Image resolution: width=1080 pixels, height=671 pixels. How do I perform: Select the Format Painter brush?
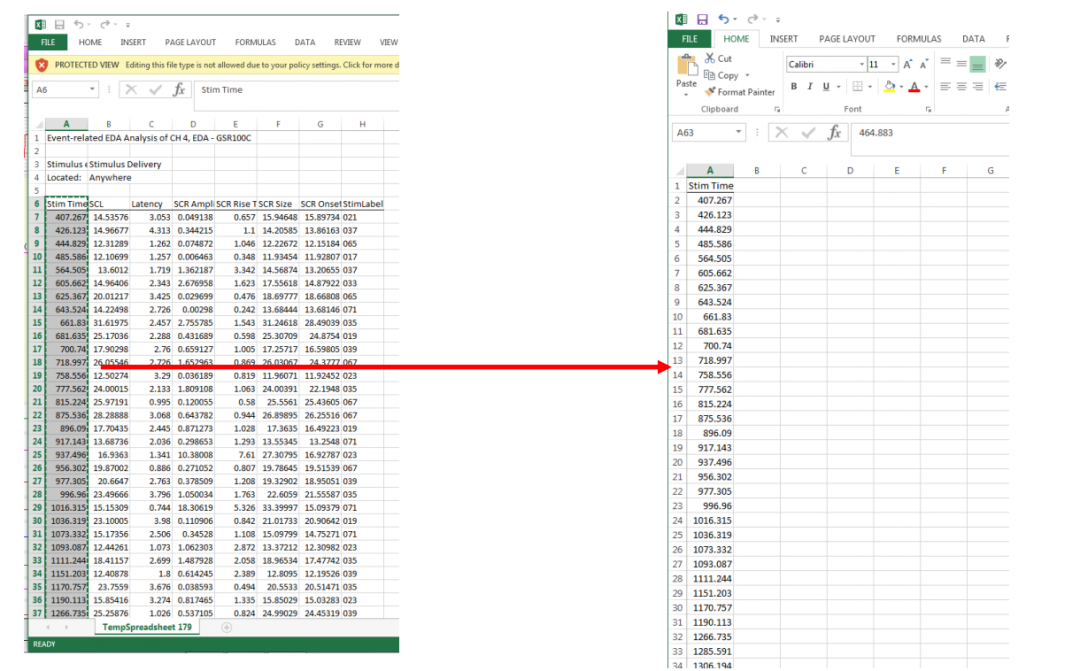pos(710,92)
